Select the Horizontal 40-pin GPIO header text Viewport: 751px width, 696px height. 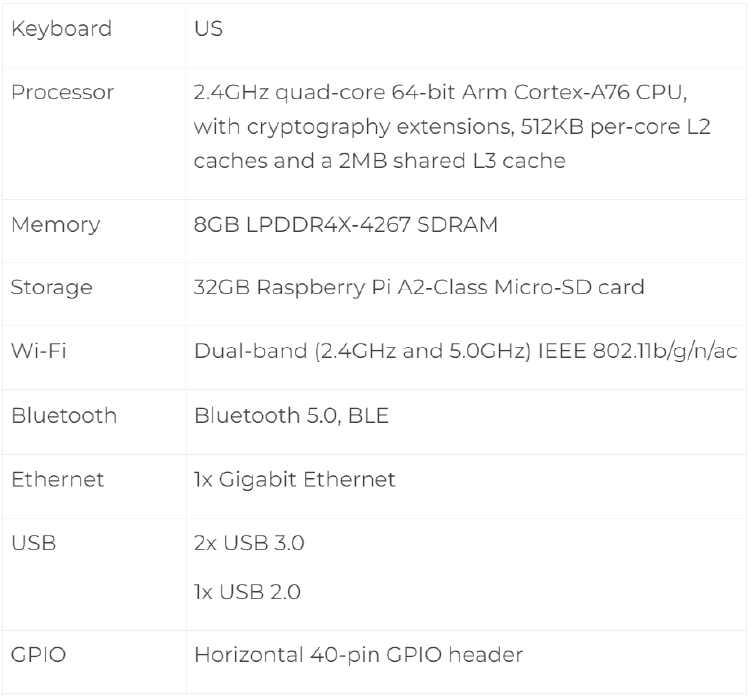(x=356, y=656)
